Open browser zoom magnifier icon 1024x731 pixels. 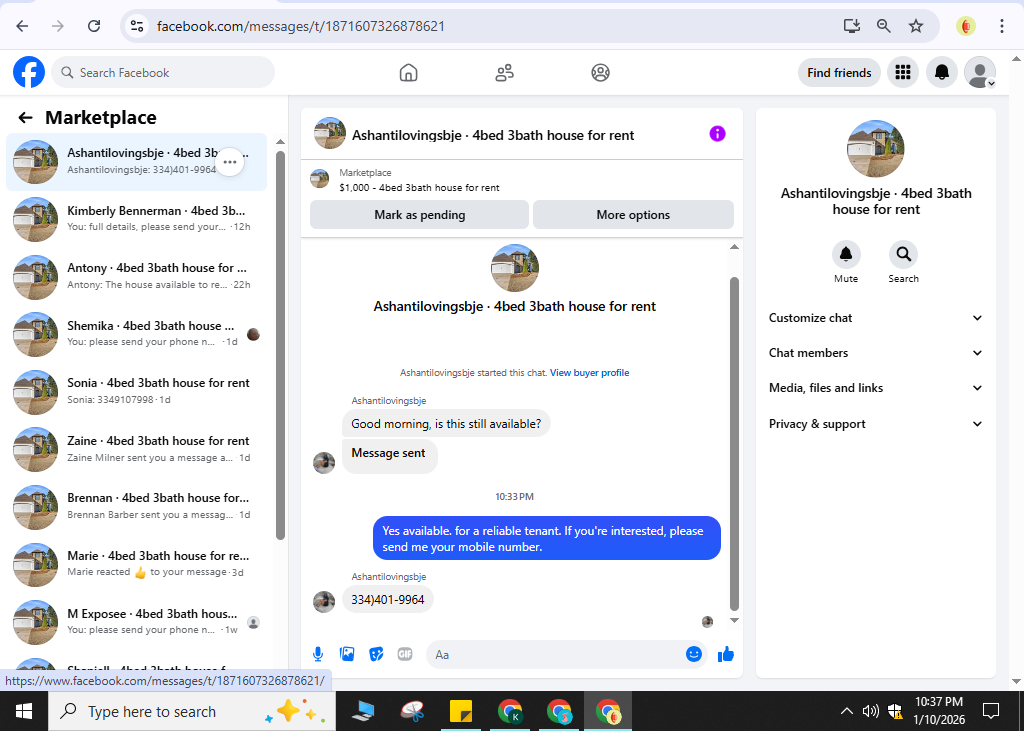tap(884, 25)
